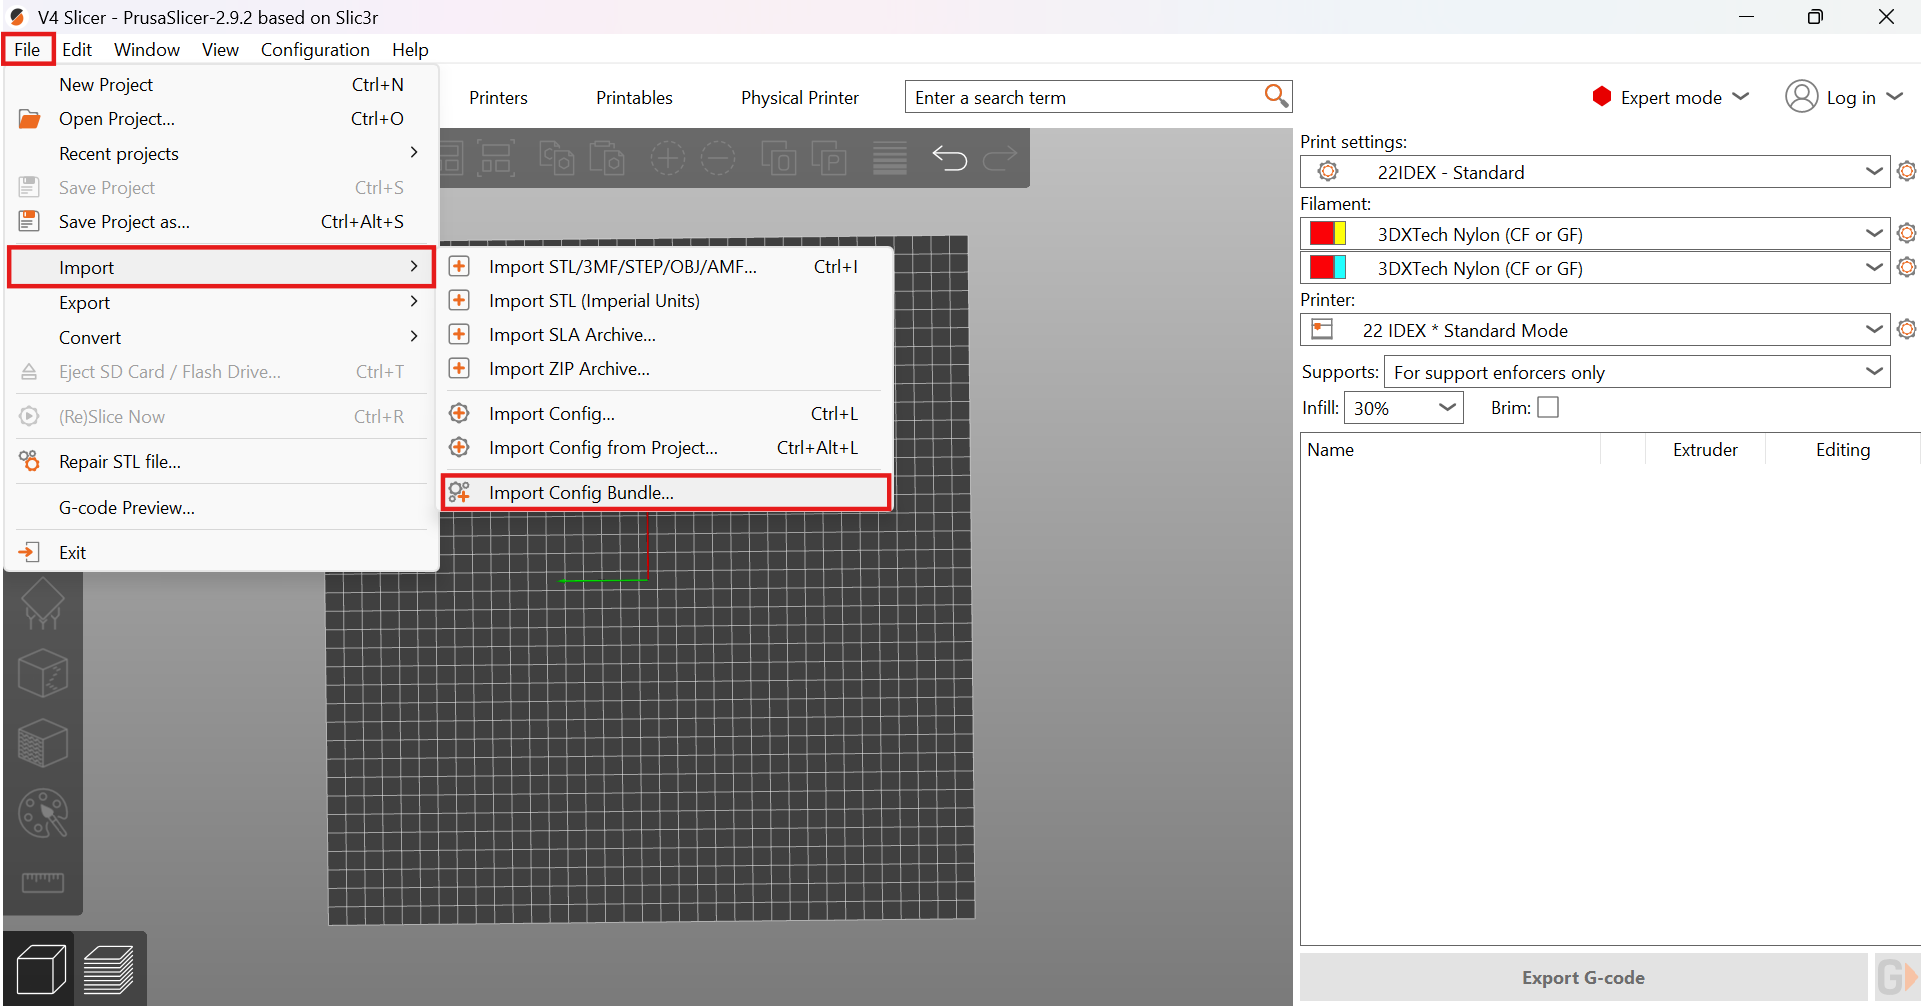The image size is (1921, 1006).
Task: Choose Import SLA Archive option
Action: [x=666, y=334]
